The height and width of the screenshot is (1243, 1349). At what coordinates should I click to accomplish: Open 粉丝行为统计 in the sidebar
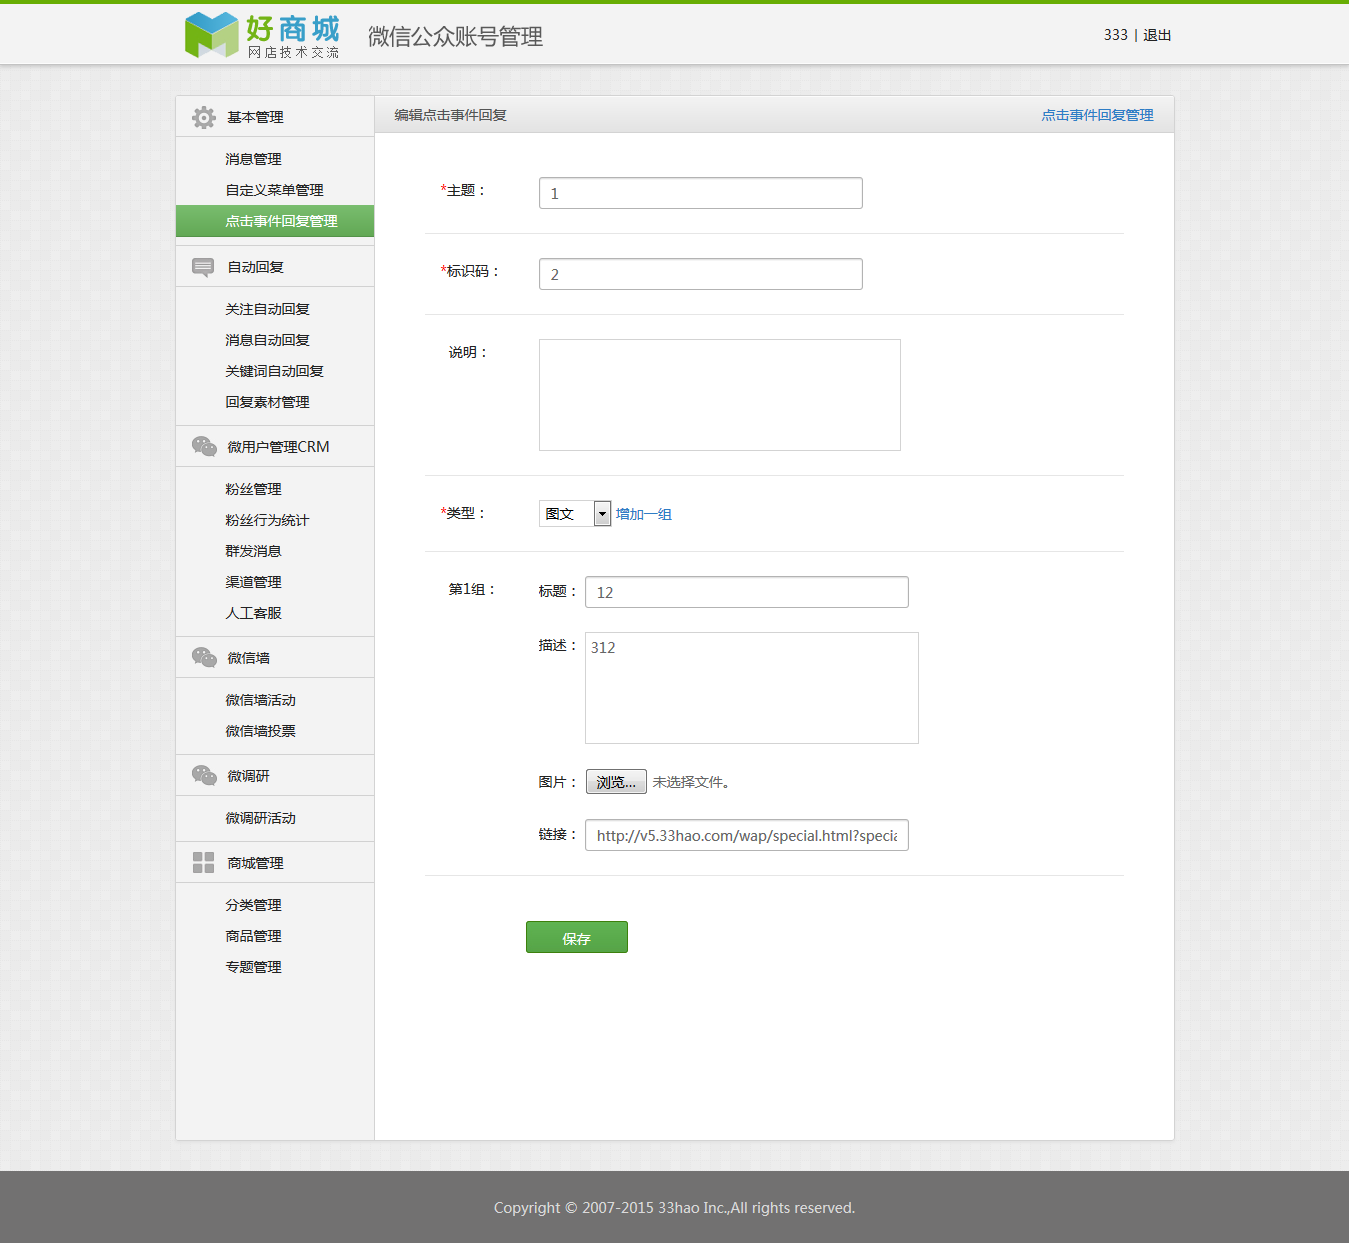(267, 520)
